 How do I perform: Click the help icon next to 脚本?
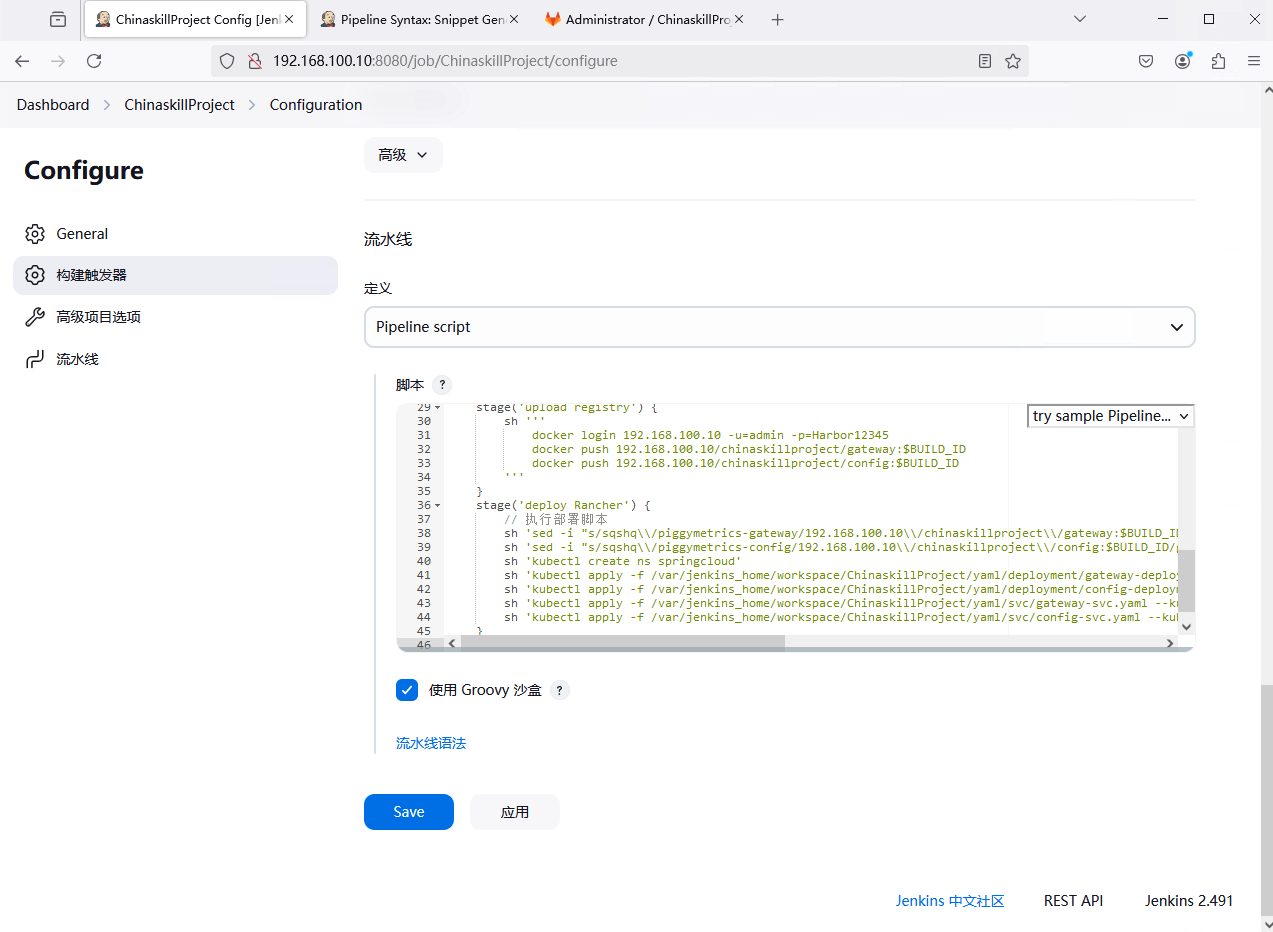pyautogui.click(x=442, y=385)
